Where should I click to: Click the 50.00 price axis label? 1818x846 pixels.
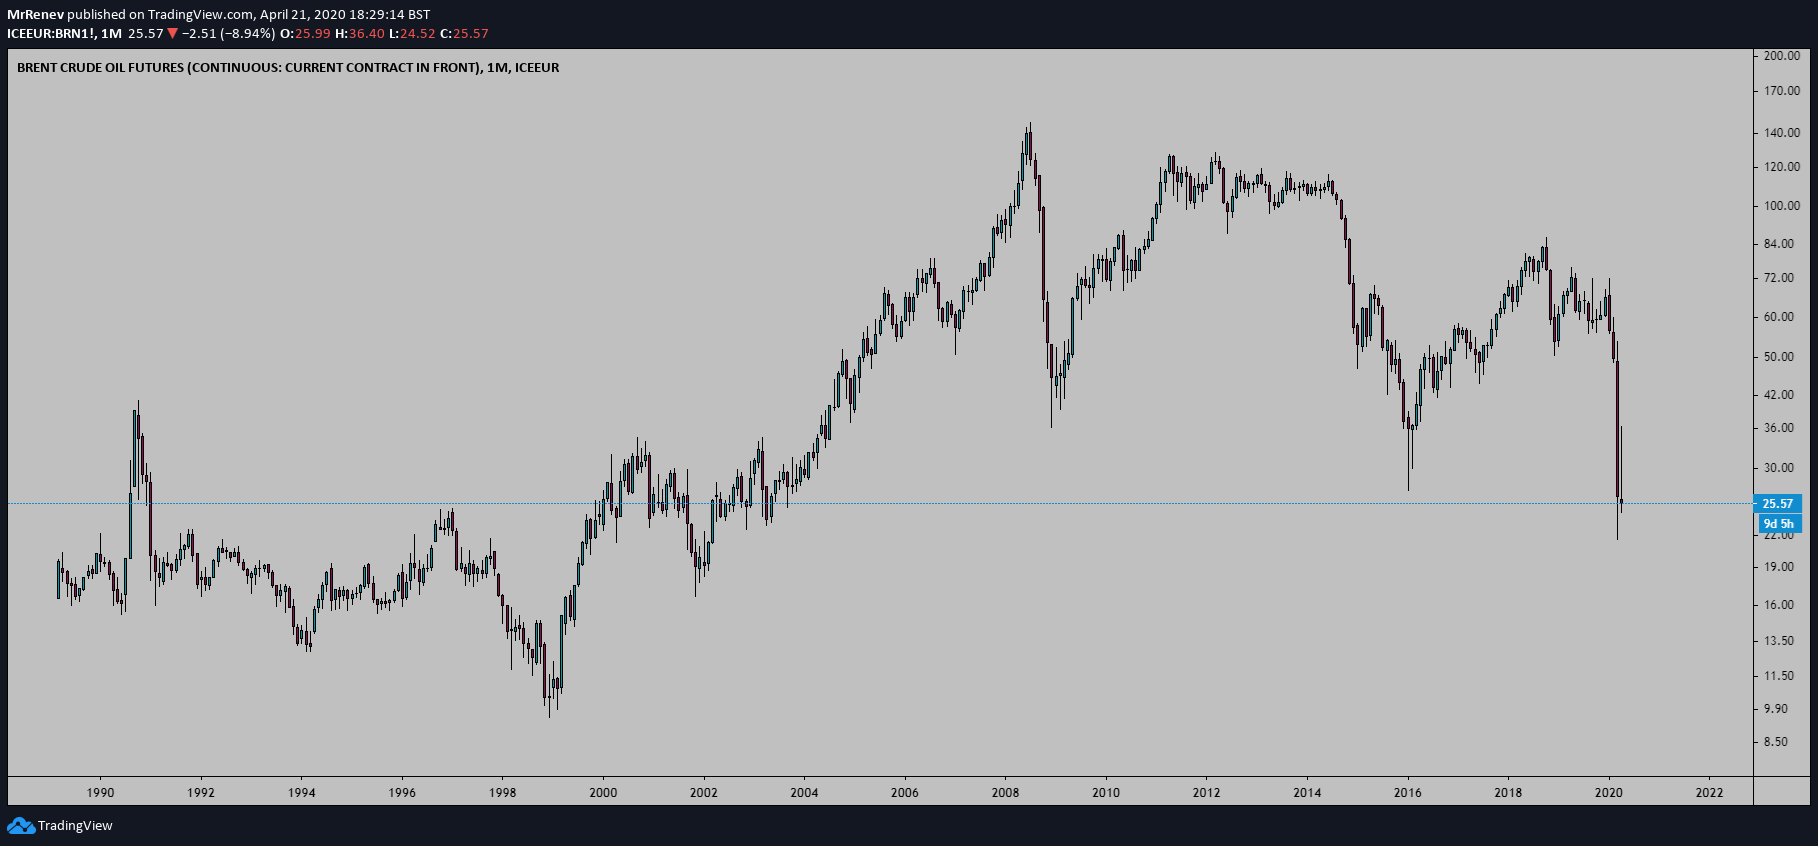[x=1779, y=357]
